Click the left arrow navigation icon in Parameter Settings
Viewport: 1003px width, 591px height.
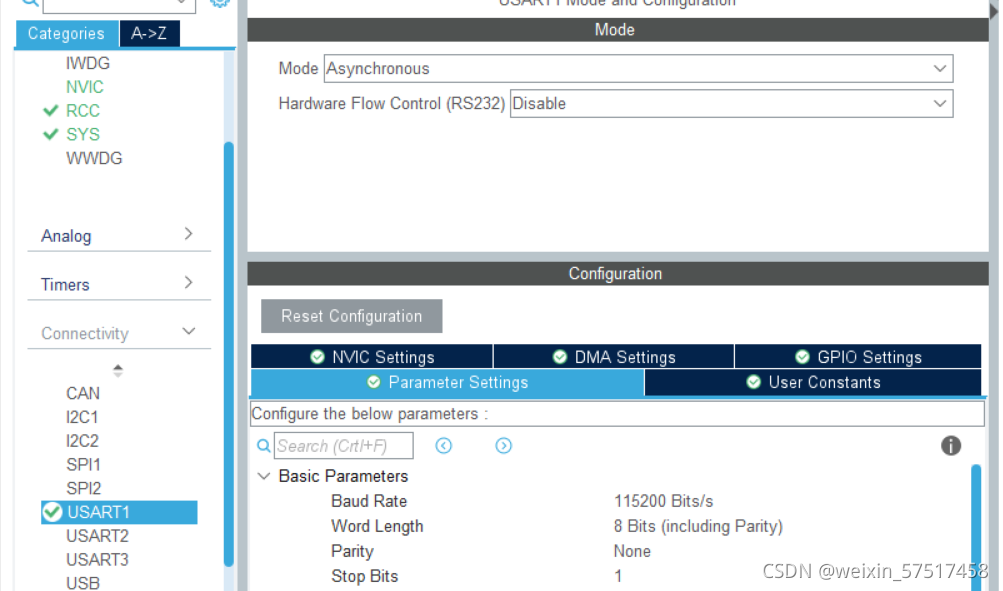pyautogui.click(x=443, y=445)
